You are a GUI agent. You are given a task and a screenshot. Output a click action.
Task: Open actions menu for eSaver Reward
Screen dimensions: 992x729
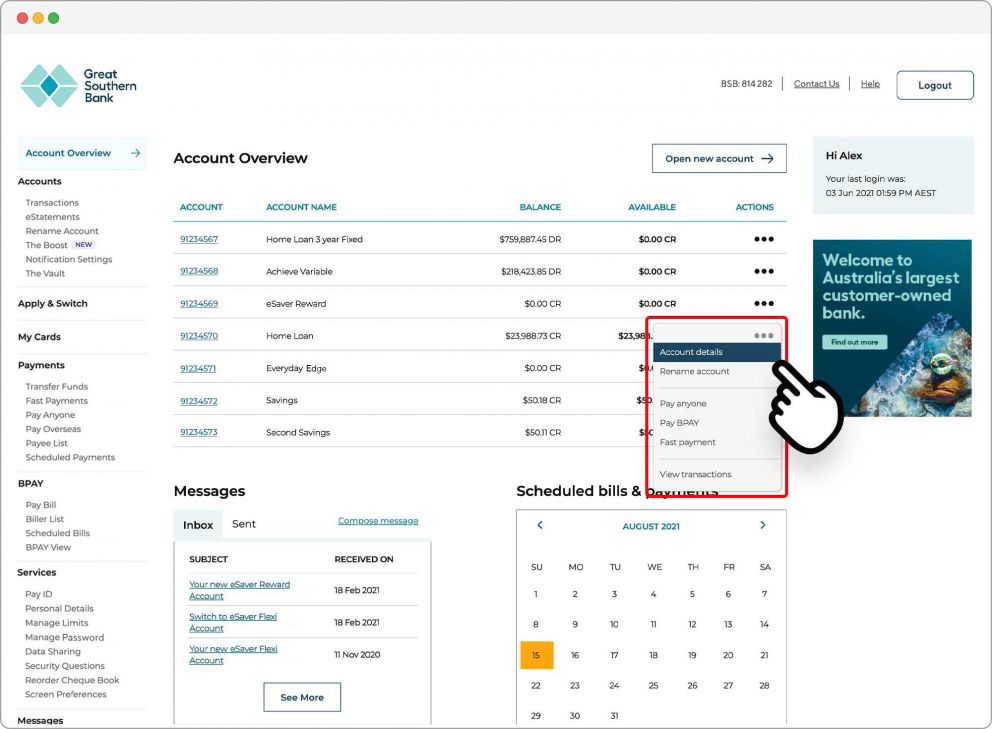click(x=764, y=304)
